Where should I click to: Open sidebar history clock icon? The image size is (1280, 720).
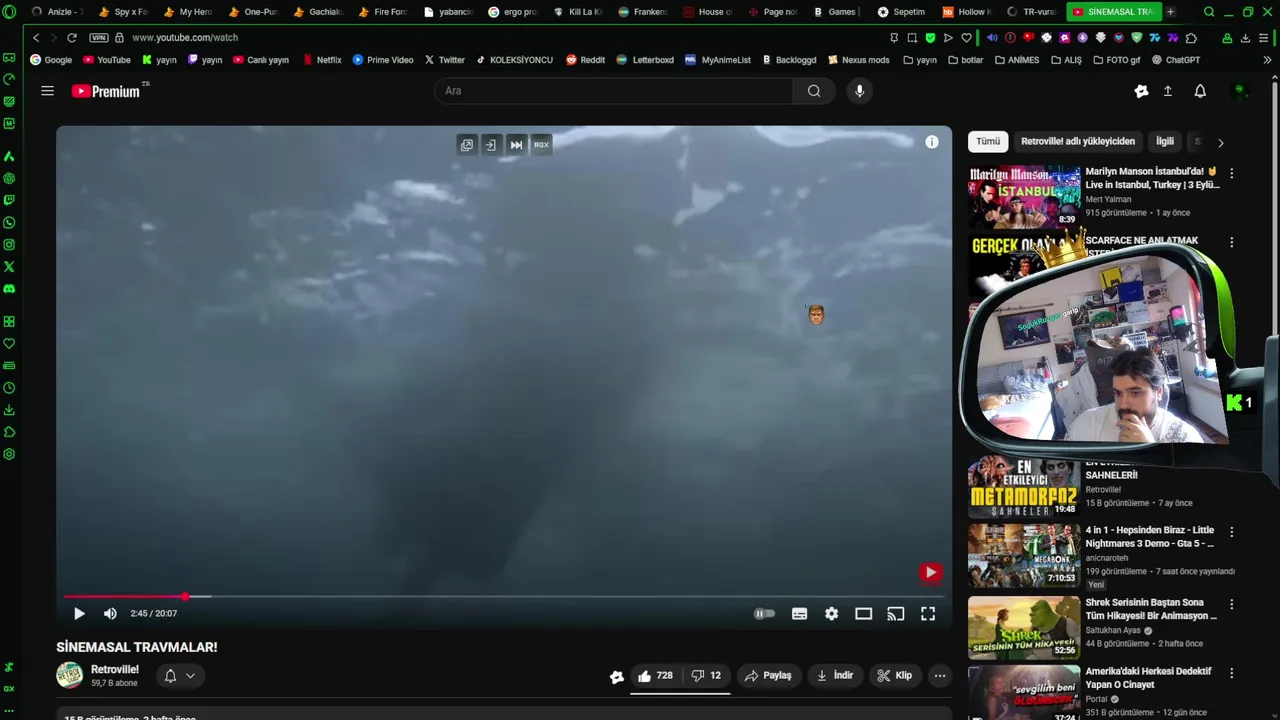(x=9, y=388)
